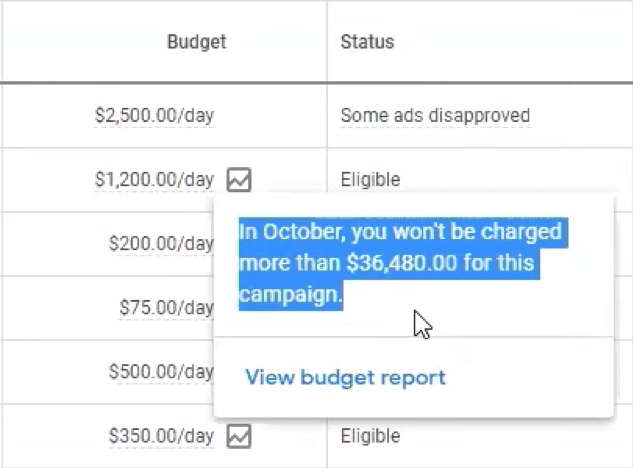Click the Eligible status in the $1,200.00/day row
Image resolution: width=633 pixels, height=468 pixels.
pos(370,180)
